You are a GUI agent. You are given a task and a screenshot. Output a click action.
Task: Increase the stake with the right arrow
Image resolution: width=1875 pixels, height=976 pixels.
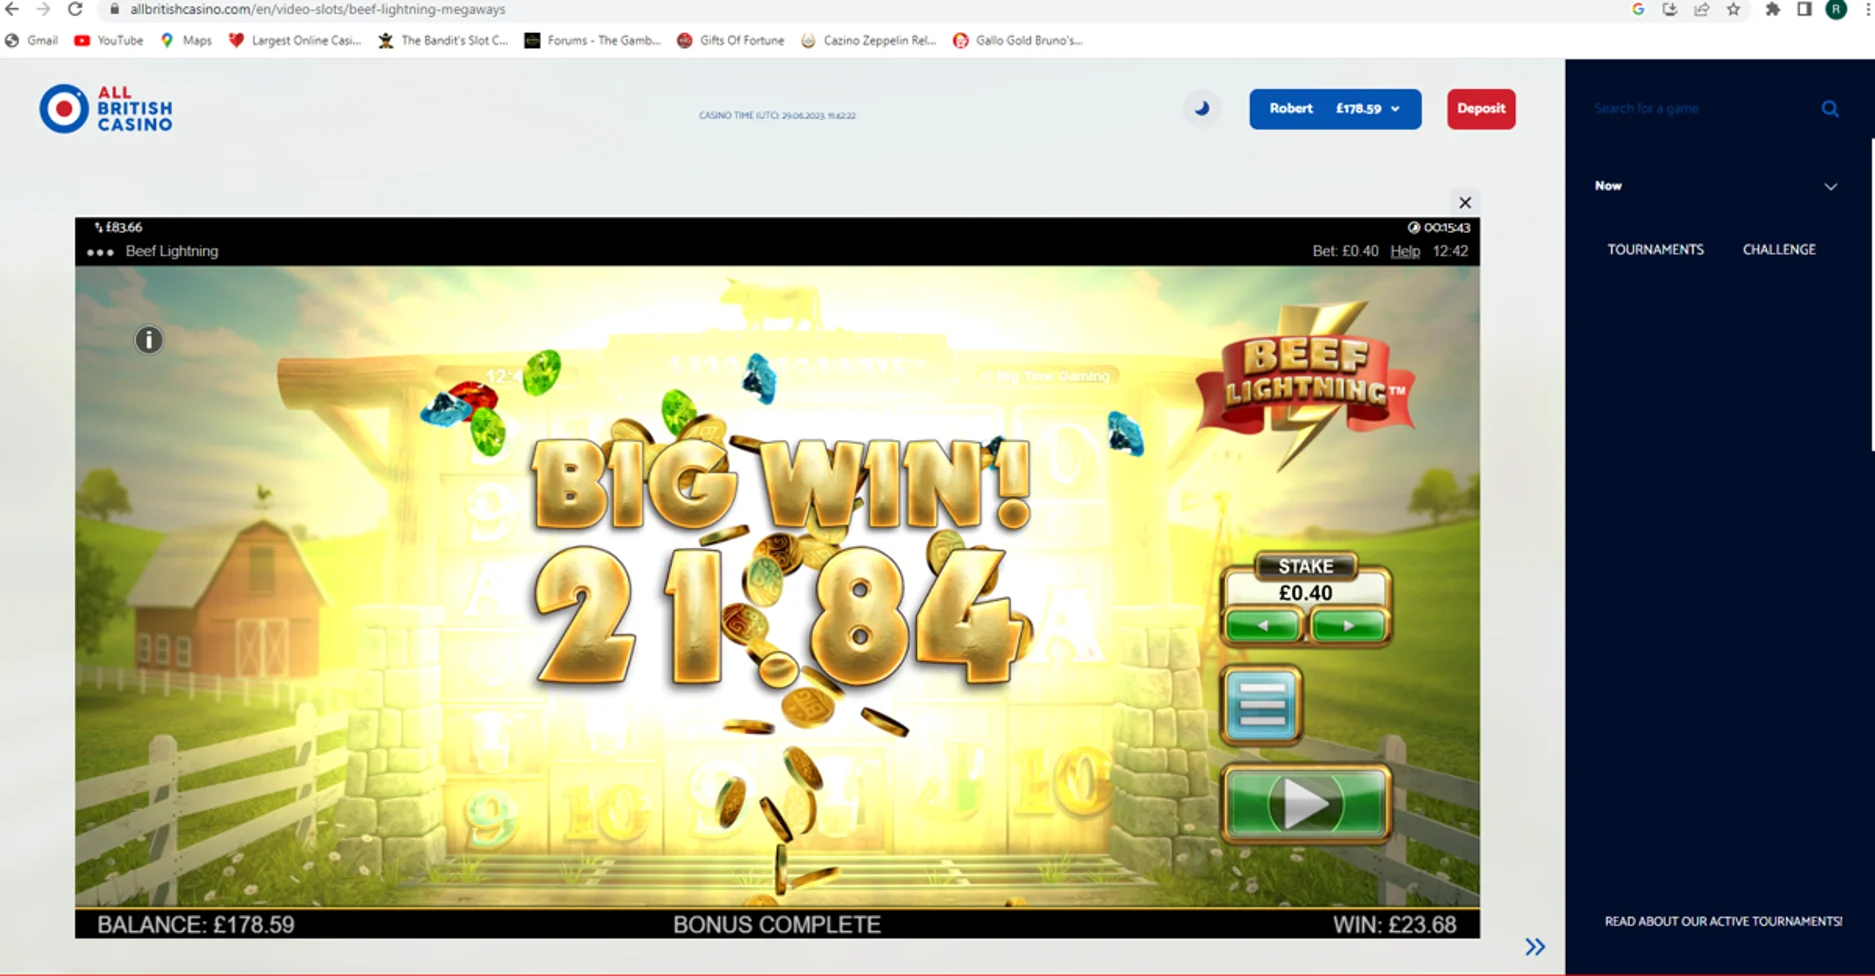click(x=1348, y=626)
